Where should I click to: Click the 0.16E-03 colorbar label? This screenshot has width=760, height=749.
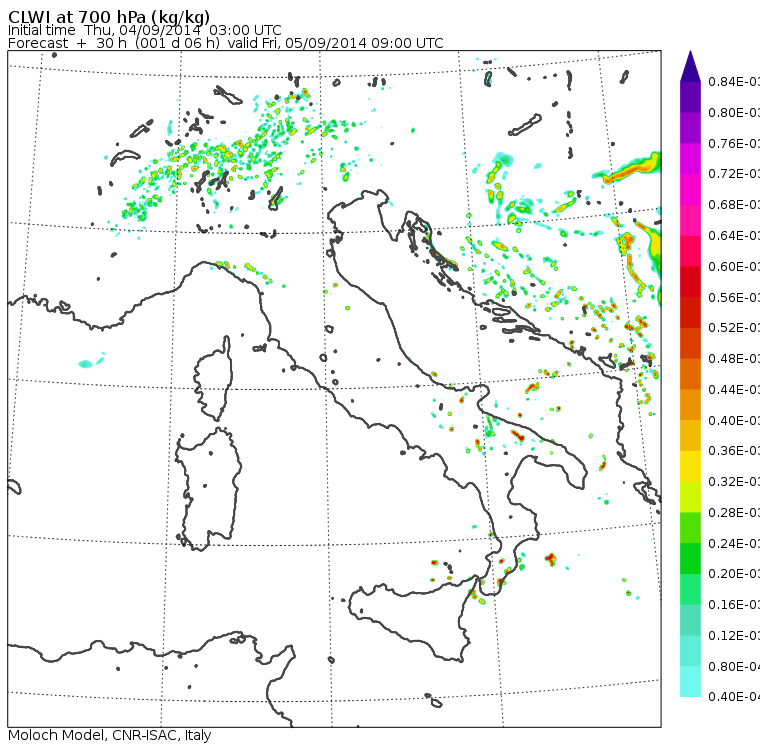[x=734, y=605]
